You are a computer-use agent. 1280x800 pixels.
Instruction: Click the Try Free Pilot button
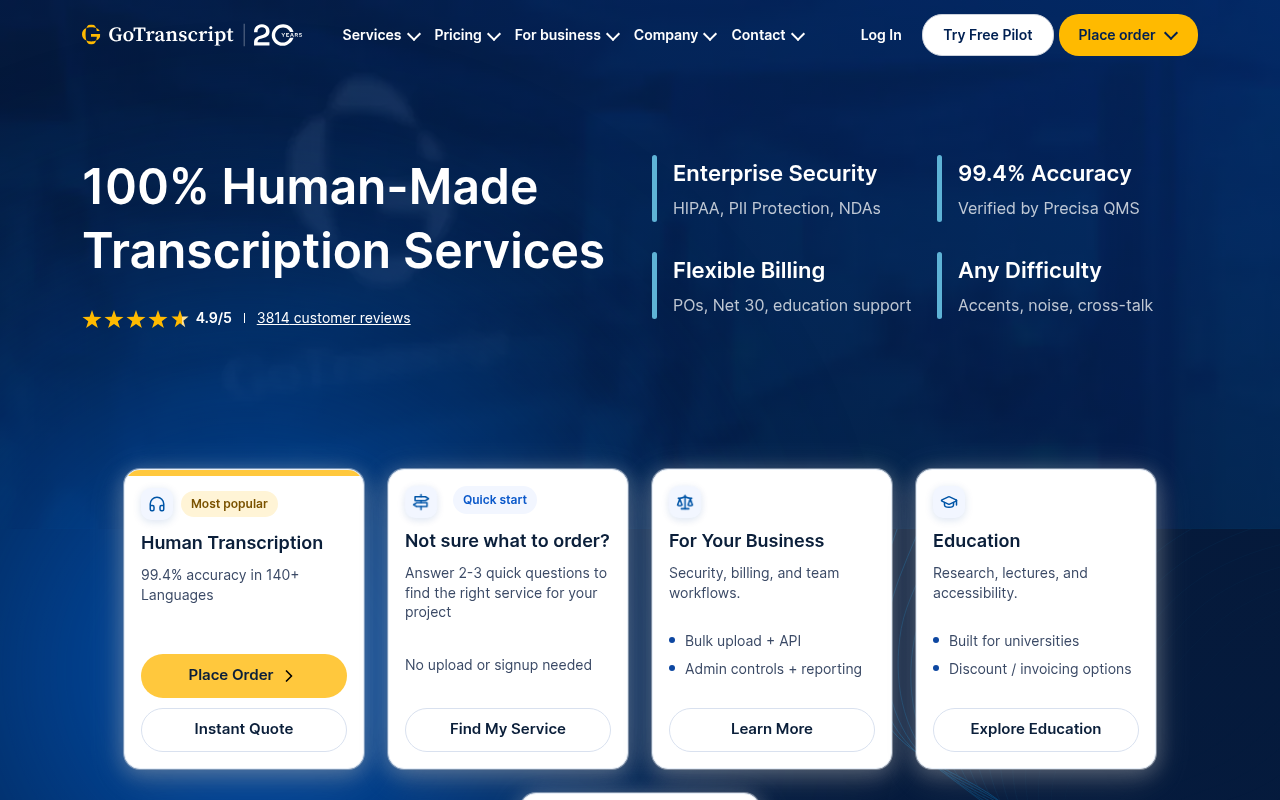(x=988, y=35)
